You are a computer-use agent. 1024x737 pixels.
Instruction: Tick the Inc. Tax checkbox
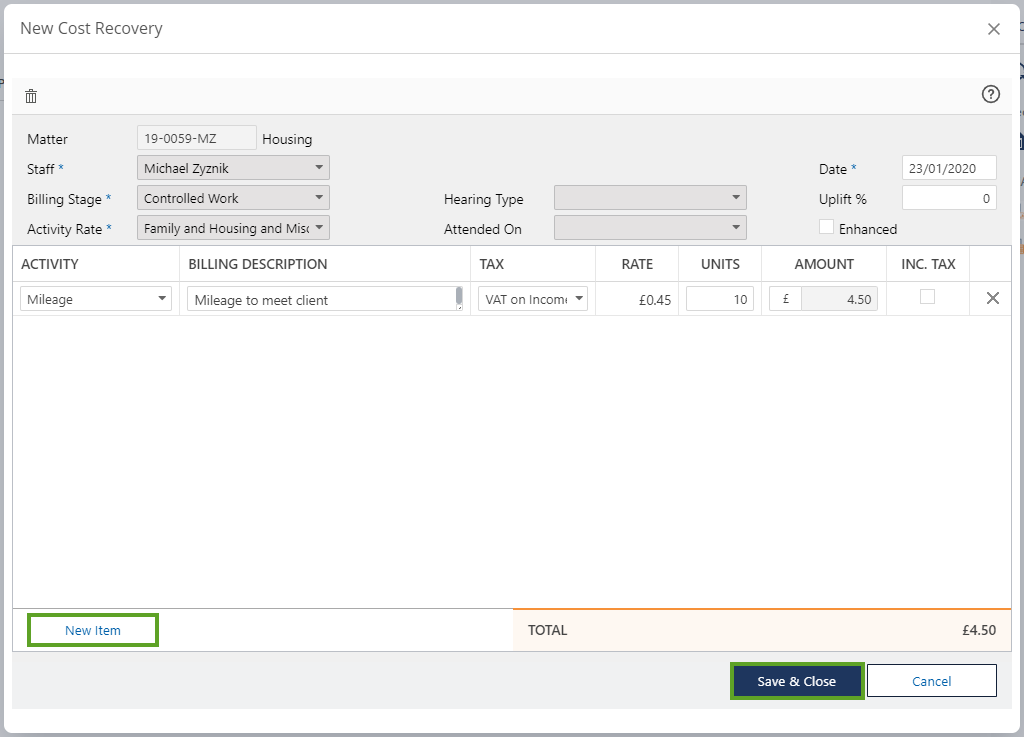[x=927, y=297]
